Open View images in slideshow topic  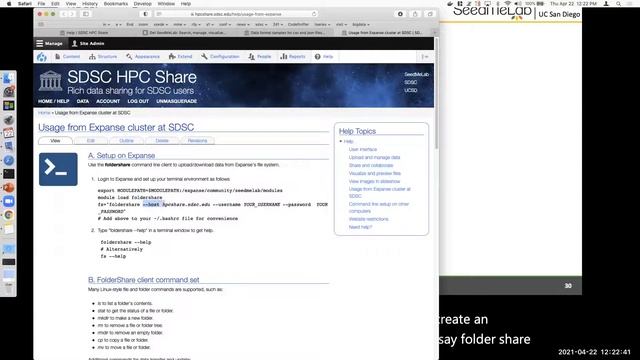point(374,181)
